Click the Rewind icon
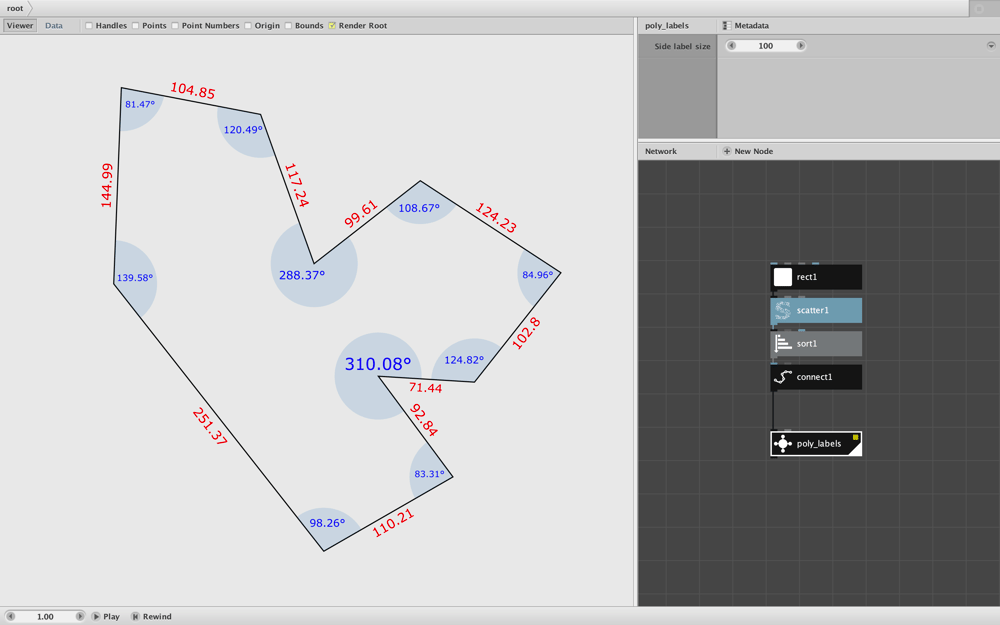This screenshot has width=1000, height=625. (x=135, y=617)
